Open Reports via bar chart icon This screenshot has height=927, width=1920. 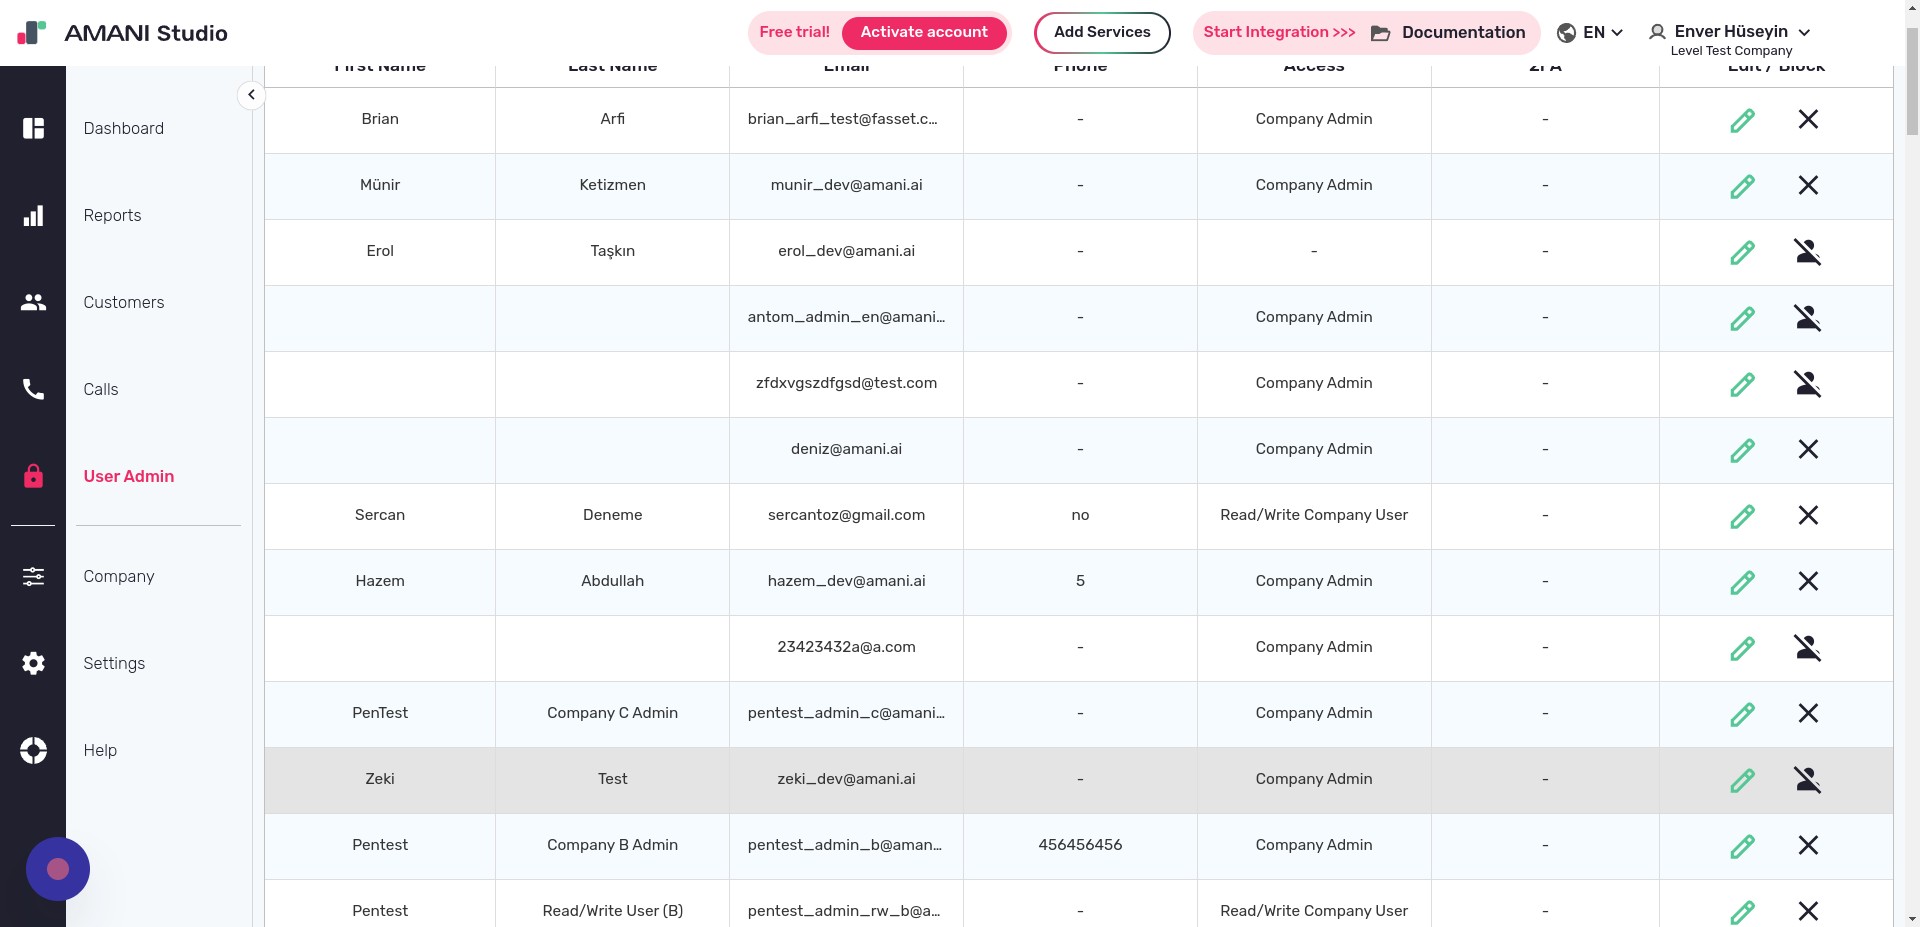[33, 216]
